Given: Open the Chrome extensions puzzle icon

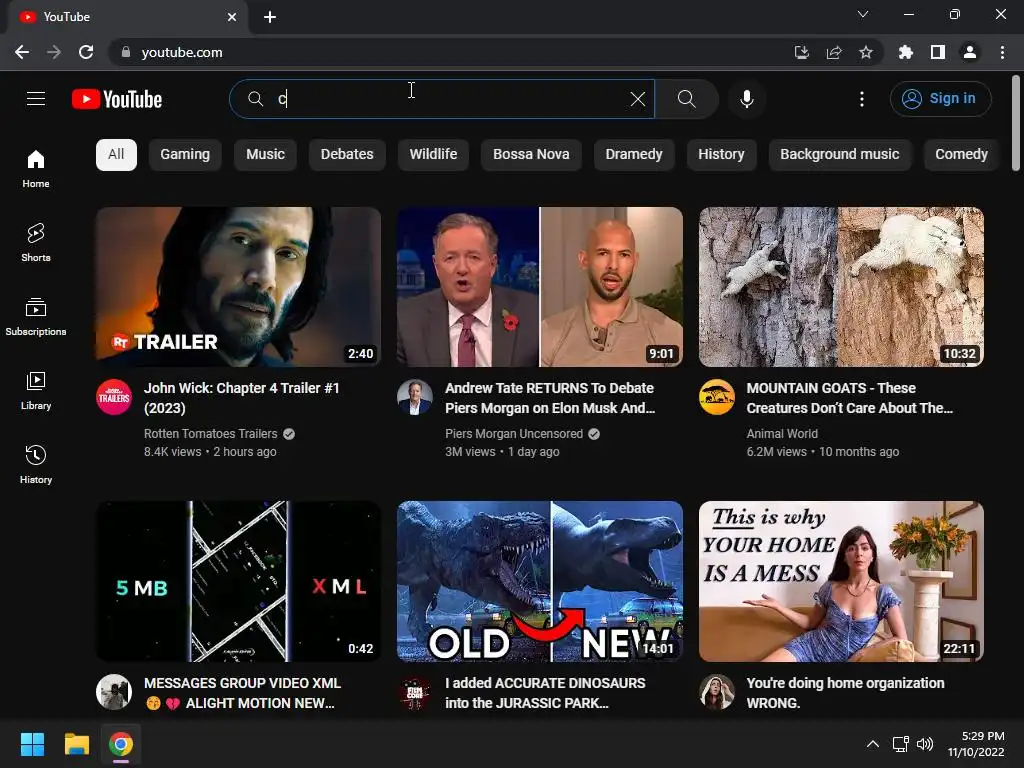Looking at the screenshot, I should point(906,52).
